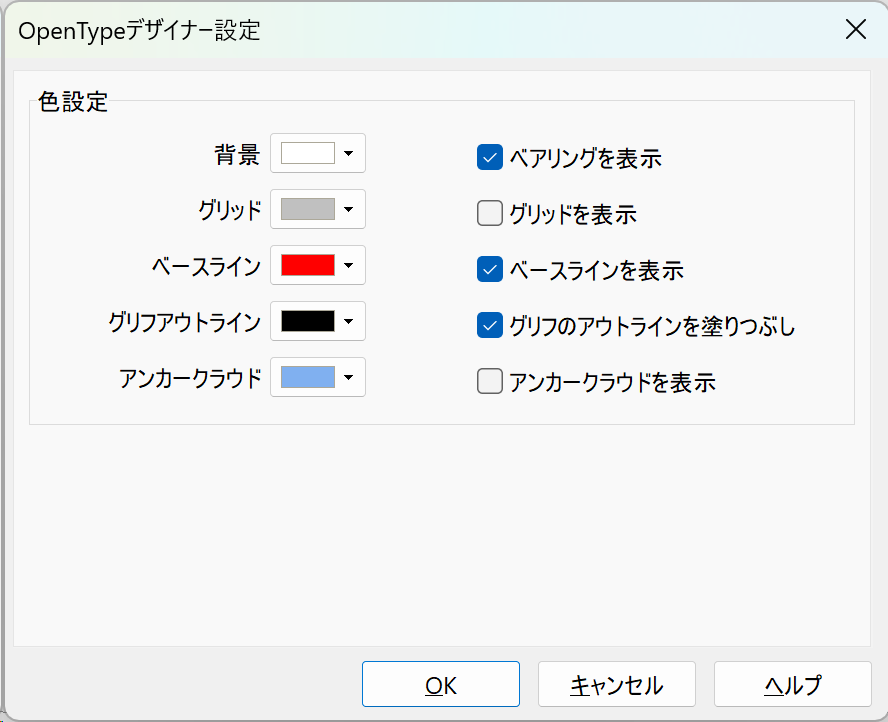Viewport: 888px width, 722px height.
Task: Click the ベースライン label text
Action: pos(207,266)
